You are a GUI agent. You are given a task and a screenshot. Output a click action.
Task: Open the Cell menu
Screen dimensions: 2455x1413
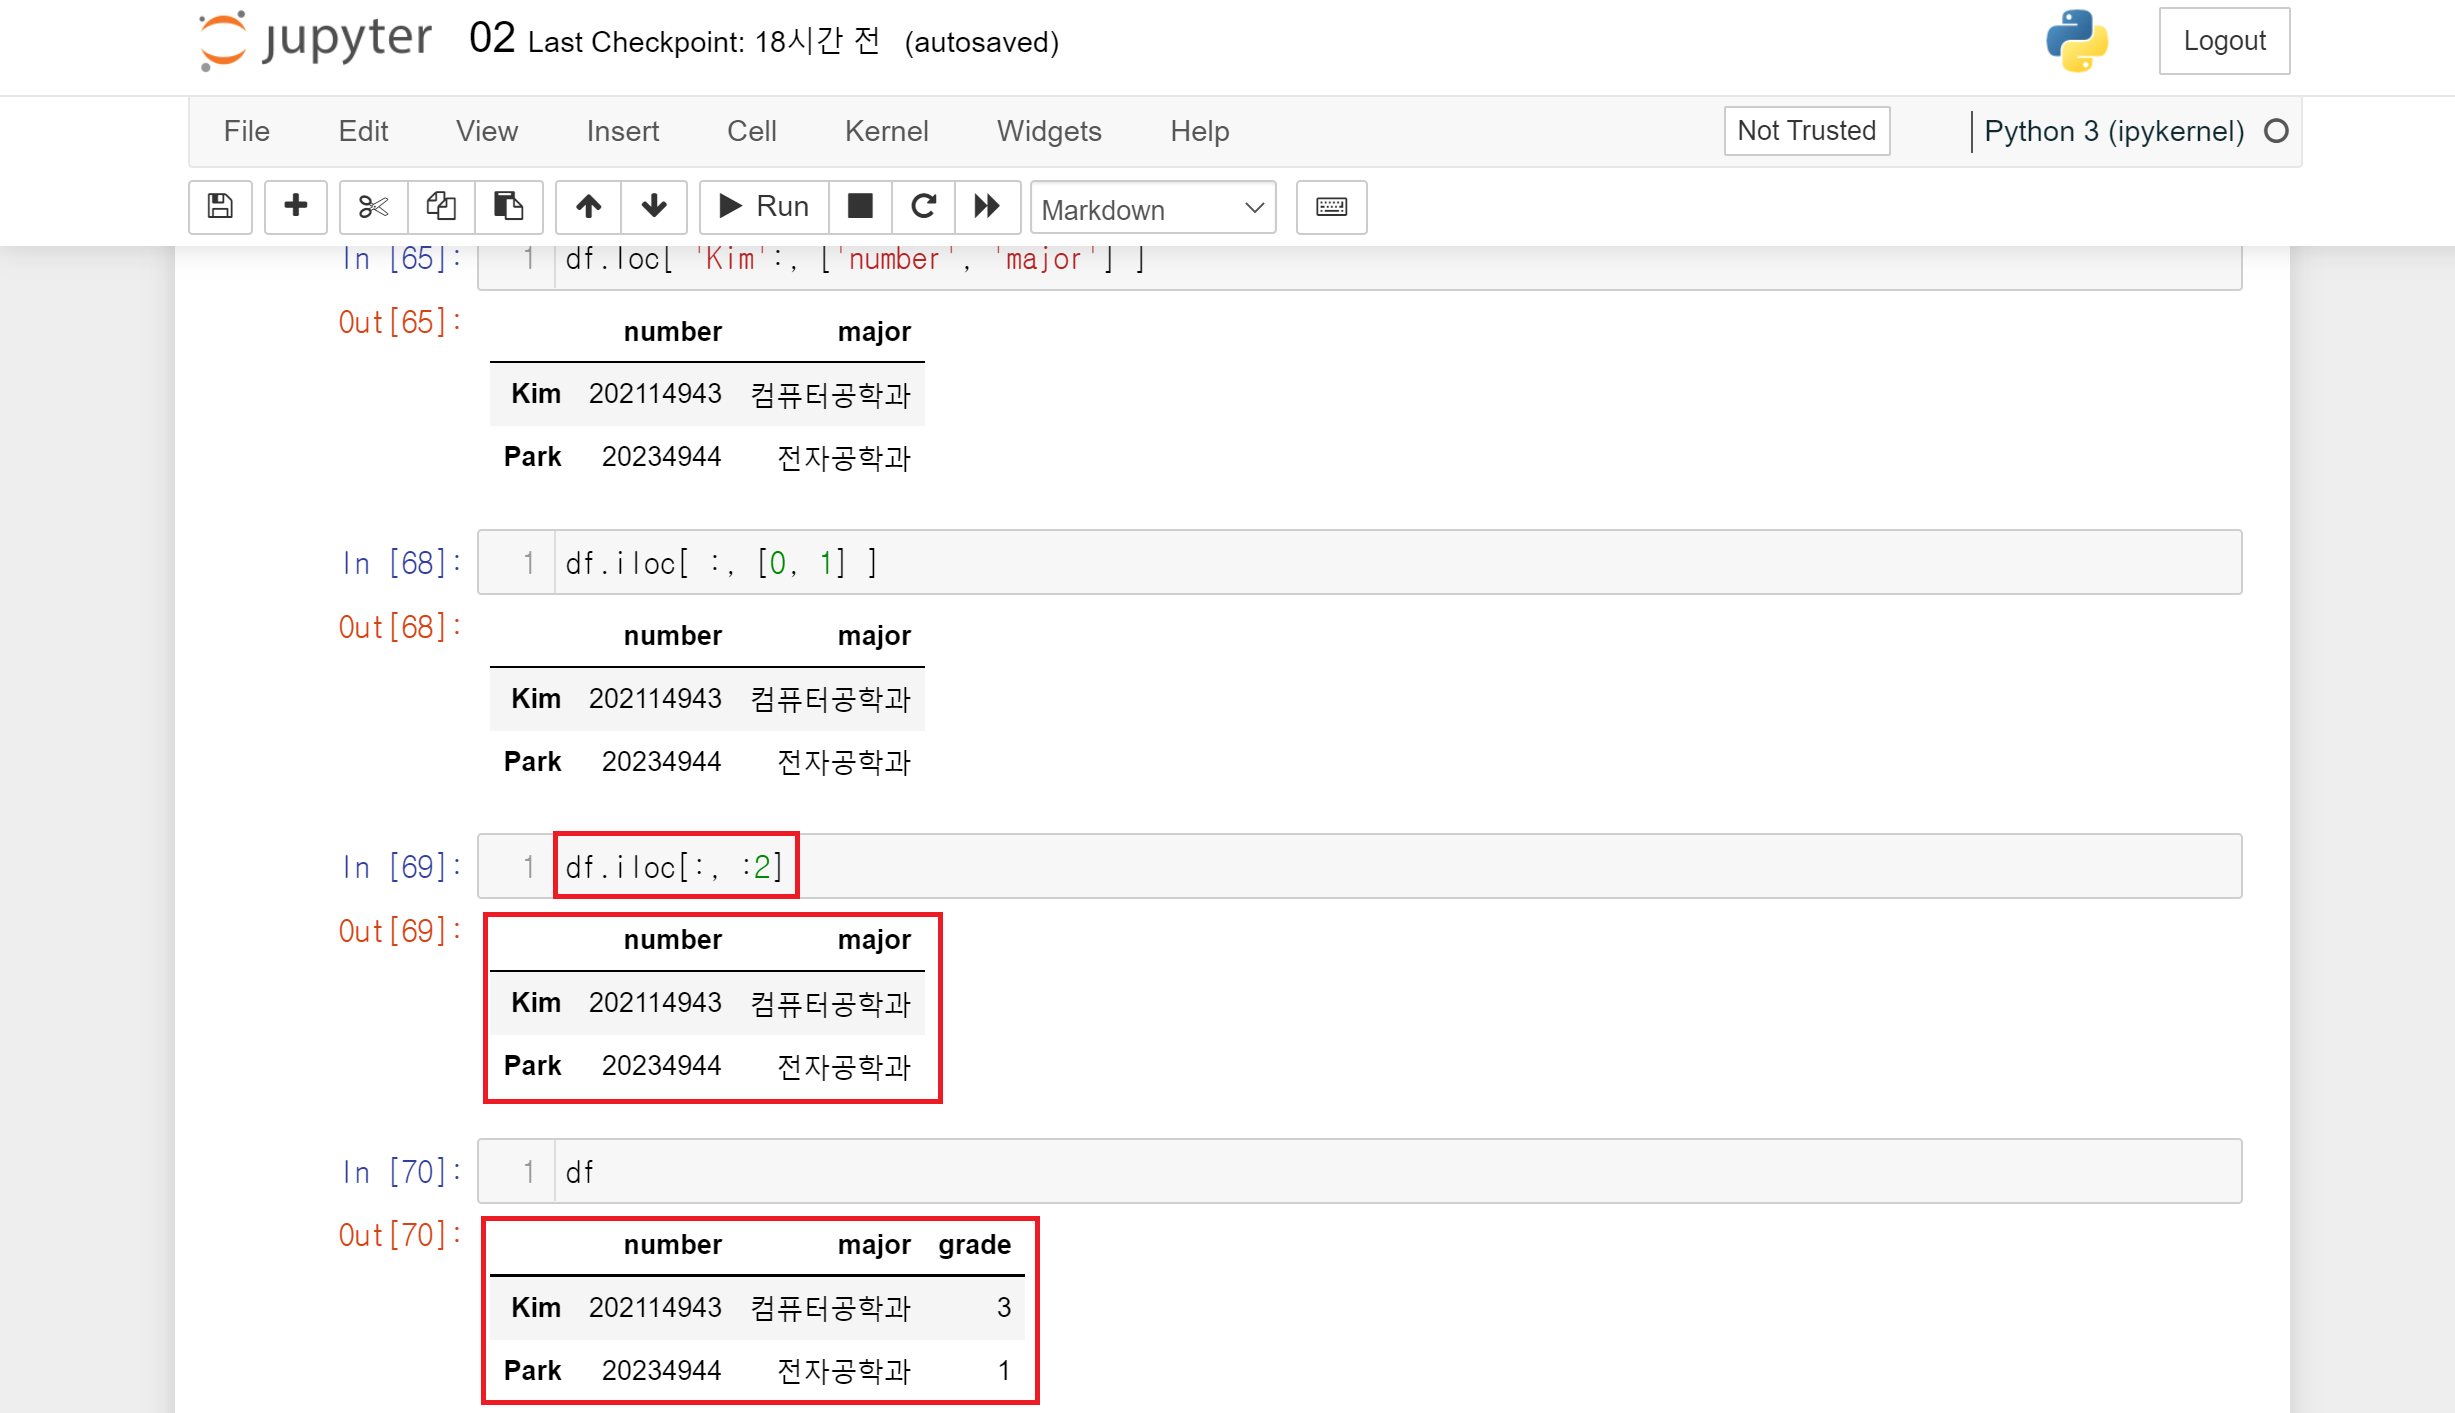click(751, 131)
